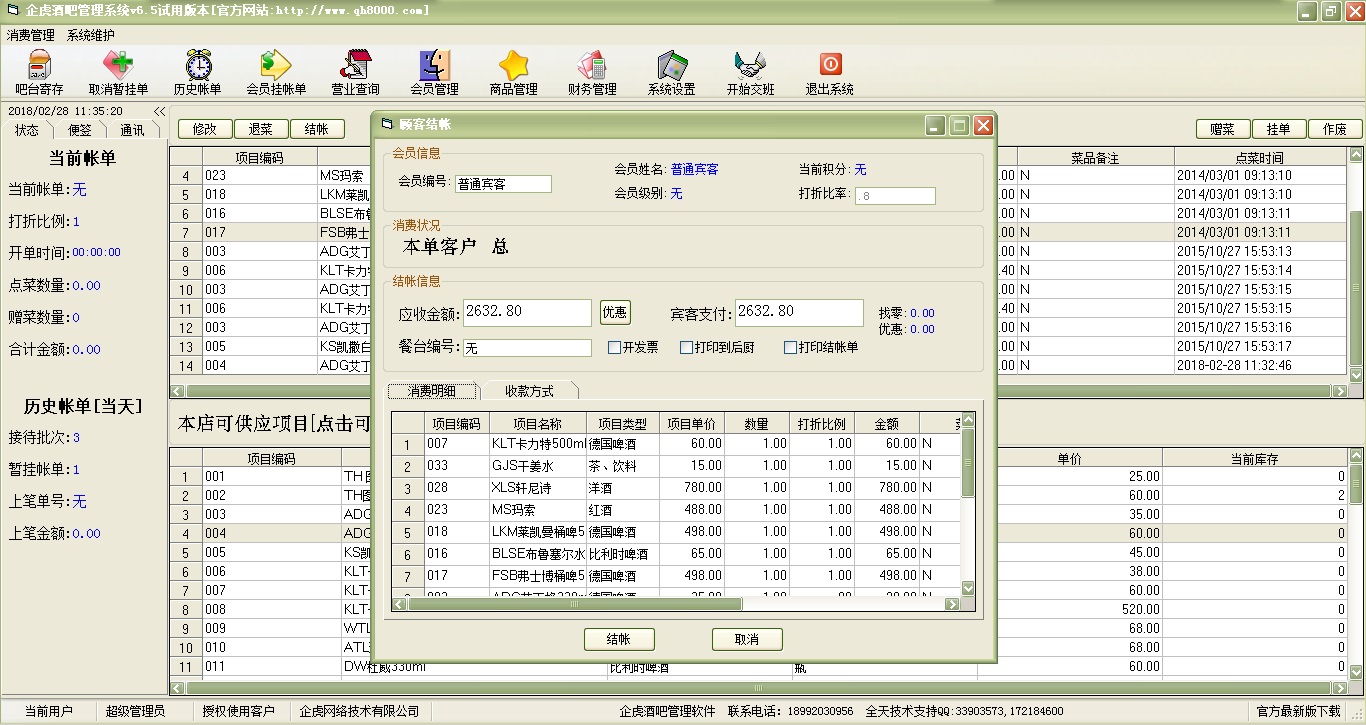This screenshot has width=1366, height=725.
Task: Enable the 开发票 checkbox
Action: click(x=615, y=348)
